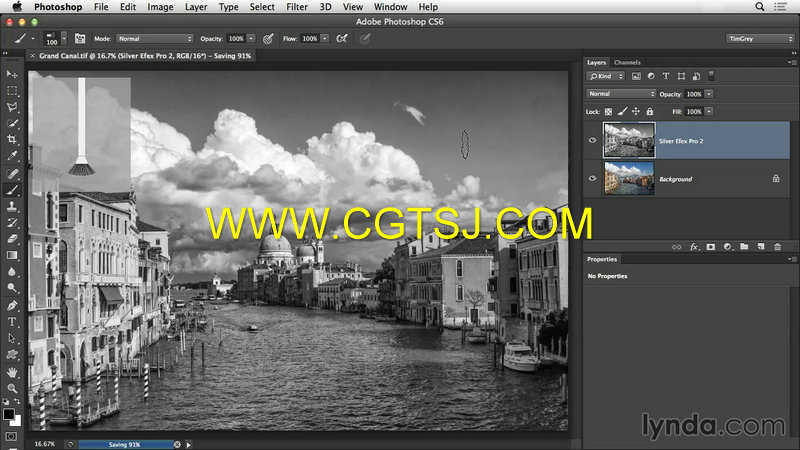The image size is (800, 450).
Task: Open brush Opacity slider arrow in options bar
Action: pyautogui.click(x=251, y=39)
